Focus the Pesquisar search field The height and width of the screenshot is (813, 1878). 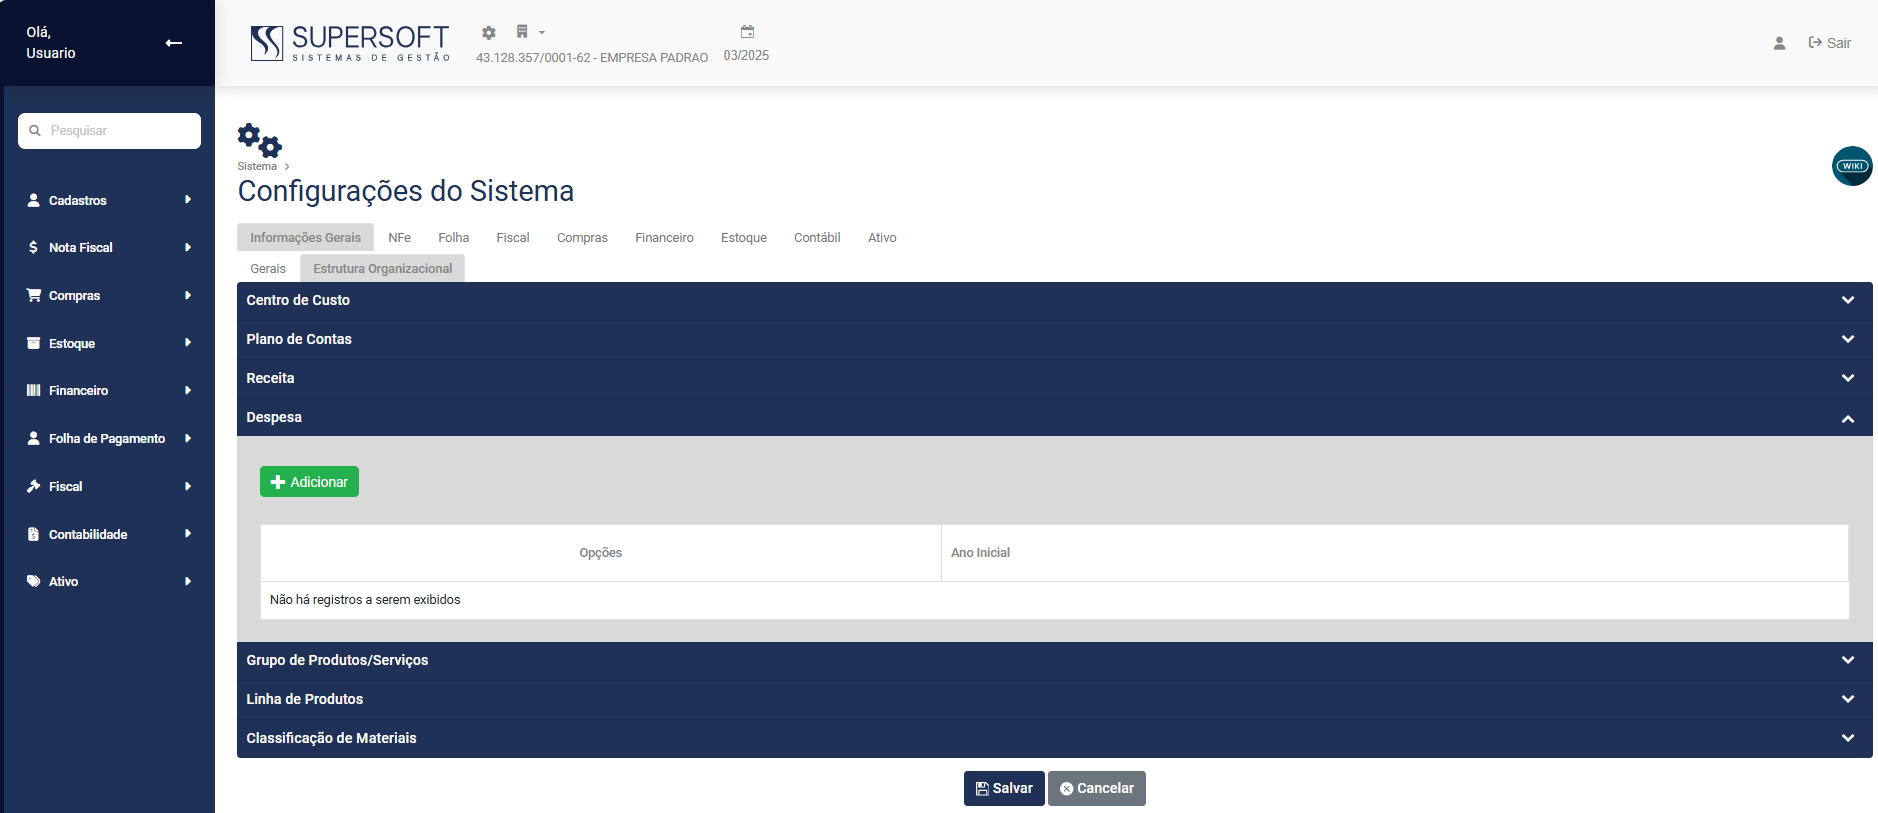click(110, 131)
